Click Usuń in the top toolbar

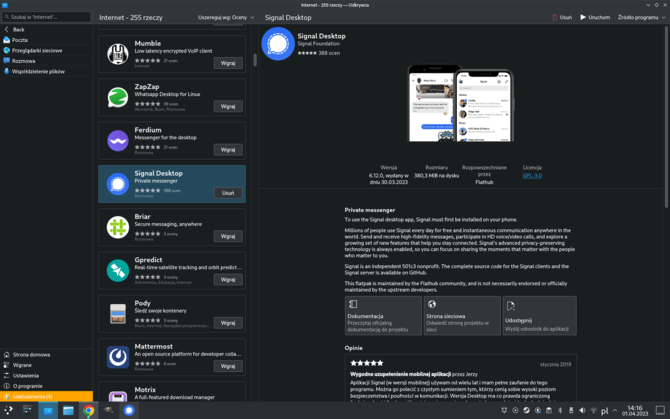(x=562, y=18)
